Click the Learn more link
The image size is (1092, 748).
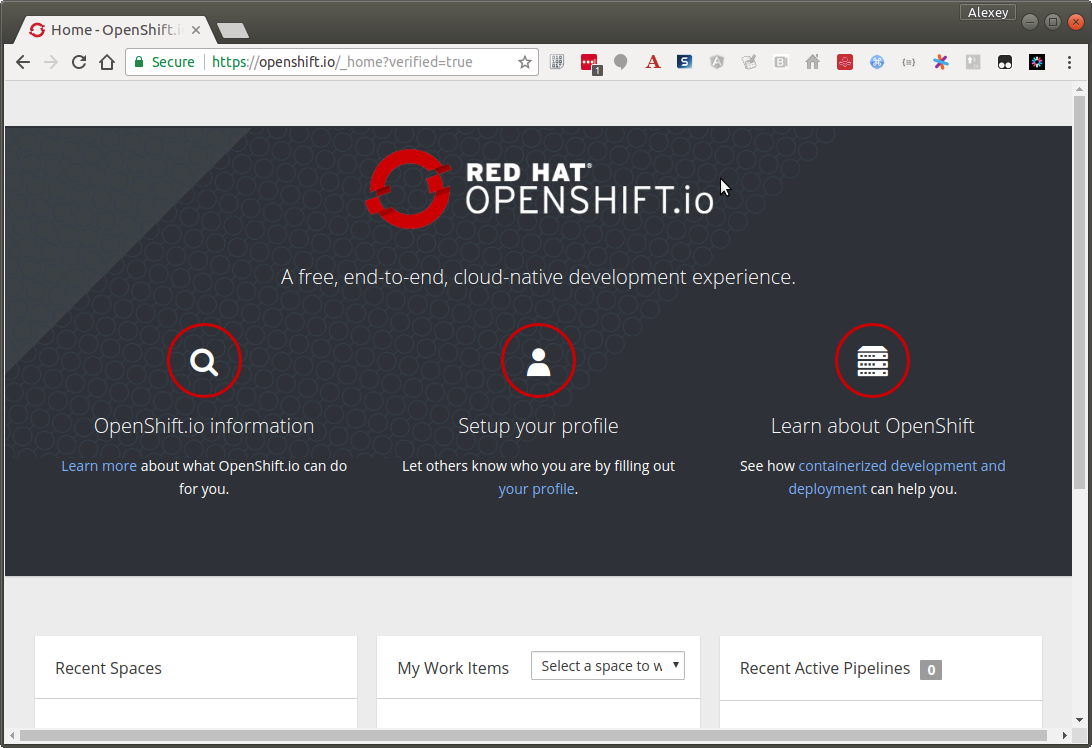98,465
